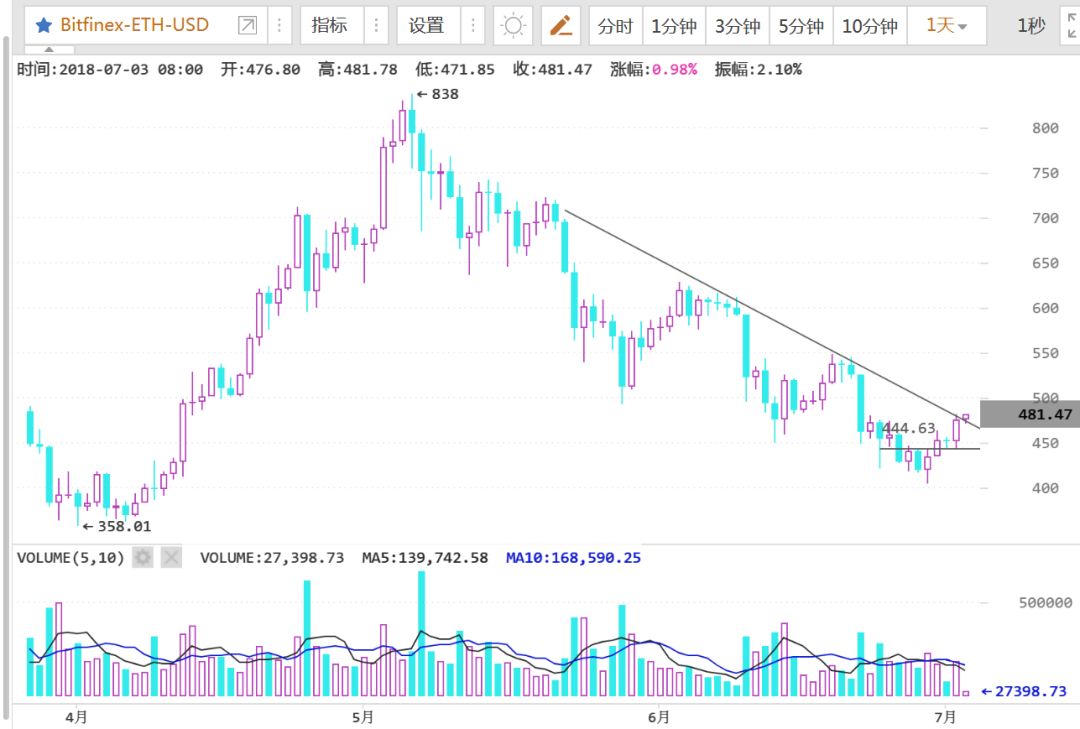The width and height of the screenshot is (1080, 729).
Task: Click the blue favorite star icon
Action: tap(43, 25)
